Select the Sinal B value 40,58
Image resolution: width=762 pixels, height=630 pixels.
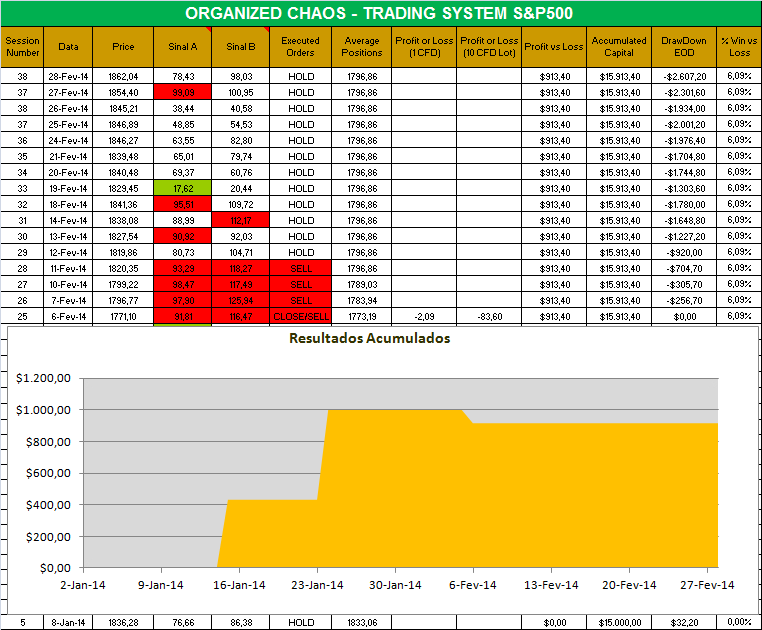(241, 108)
